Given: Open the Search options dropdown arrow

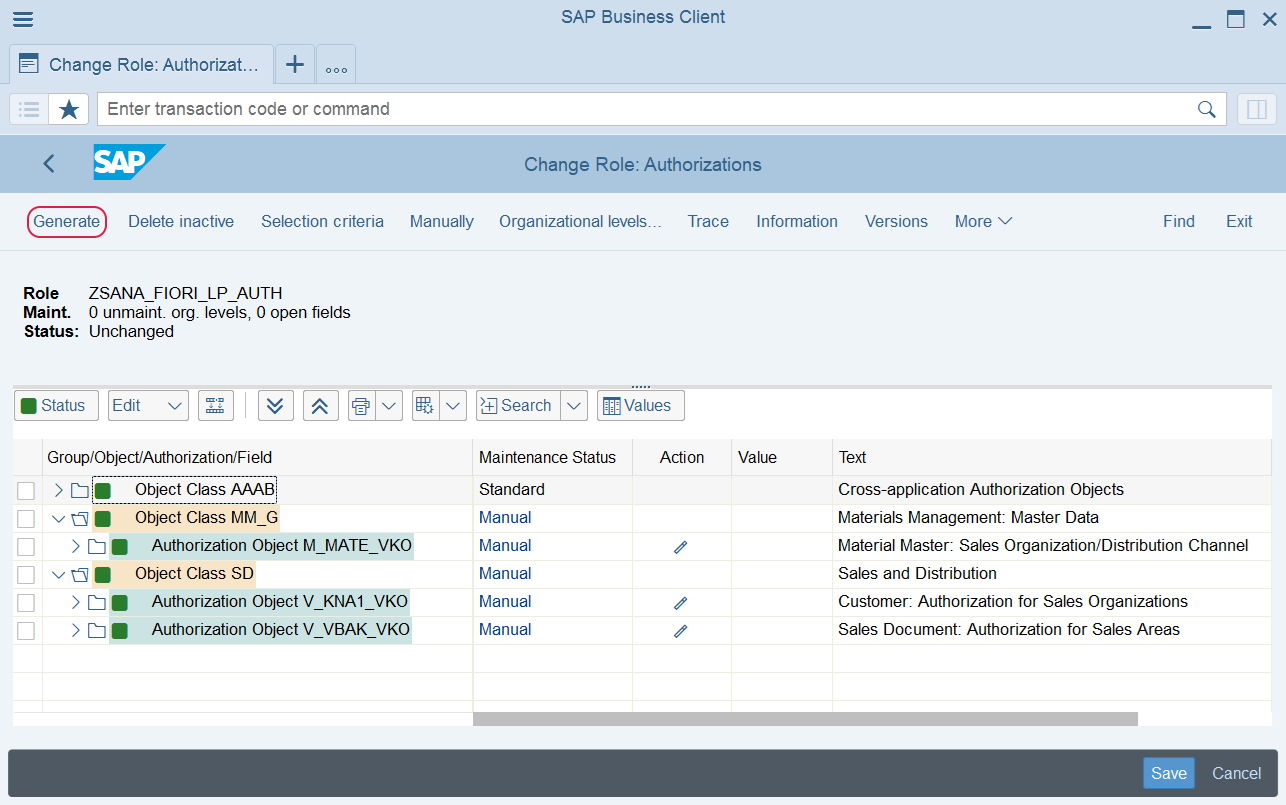Looking at the screenshot, I should [574, 405].
